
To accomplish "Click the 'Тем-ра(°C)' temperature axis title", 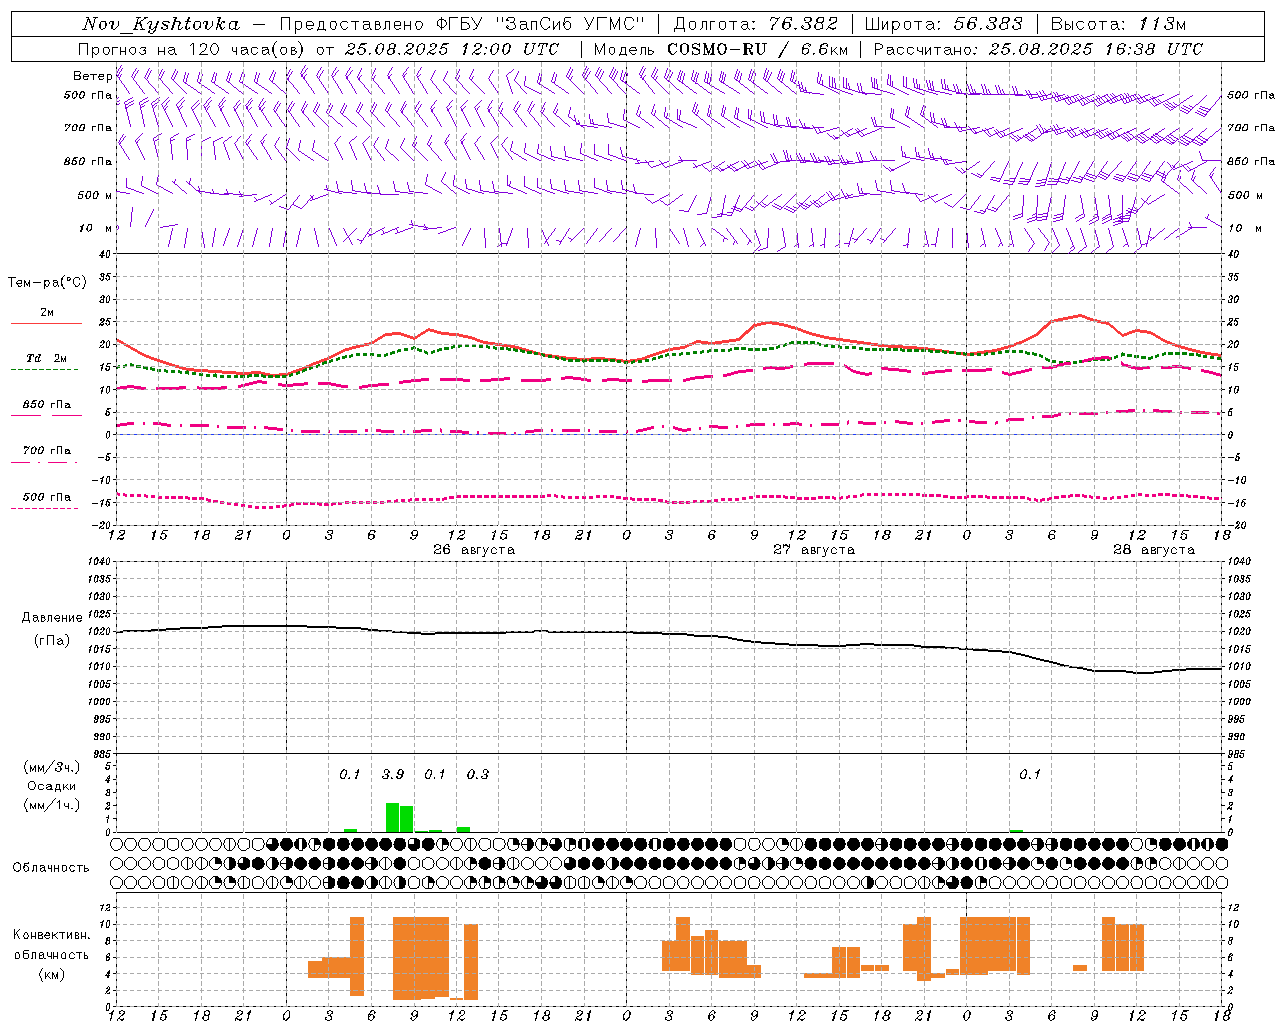I will pyautogui.click(x=47, y=283).
